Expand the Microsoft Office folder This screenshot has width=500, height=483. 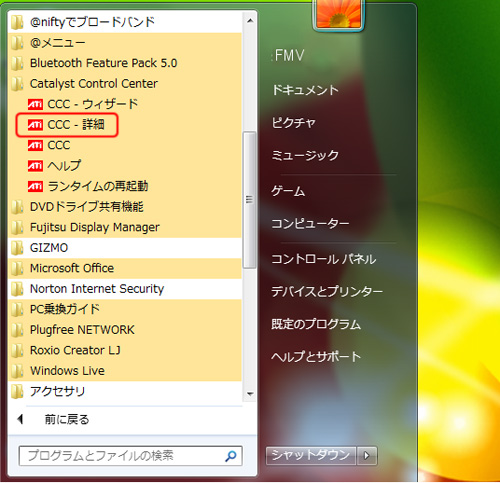click(125, 268)
